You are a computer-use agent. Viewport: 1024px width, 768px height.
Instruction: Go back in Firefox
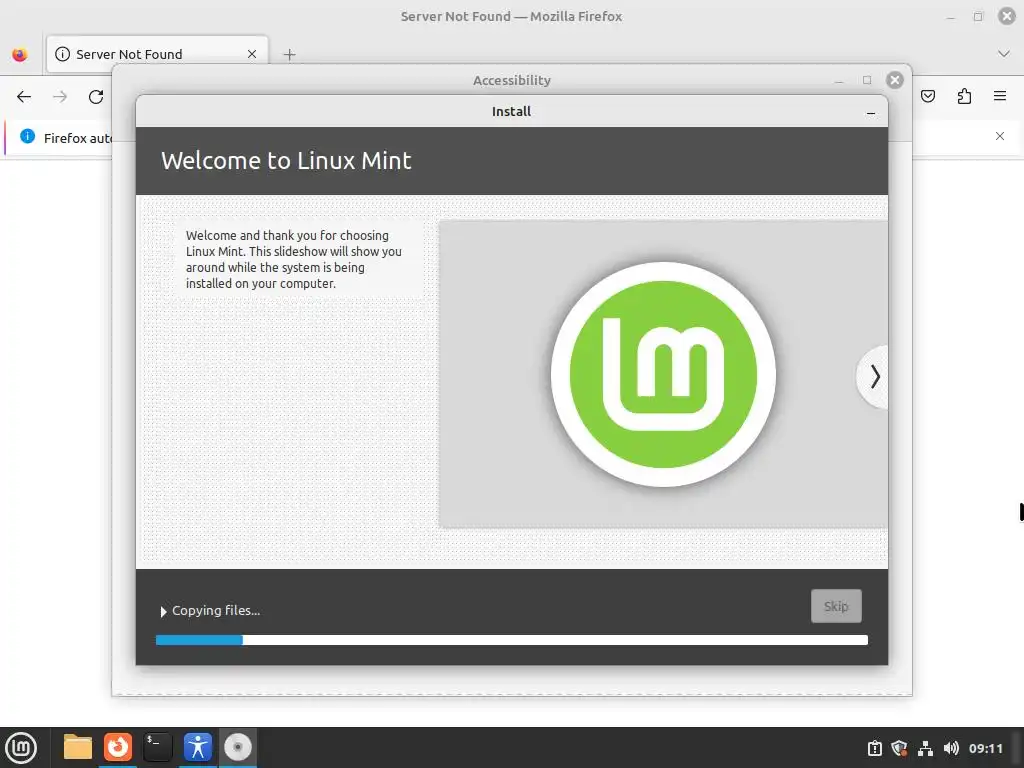click(24, 97)
